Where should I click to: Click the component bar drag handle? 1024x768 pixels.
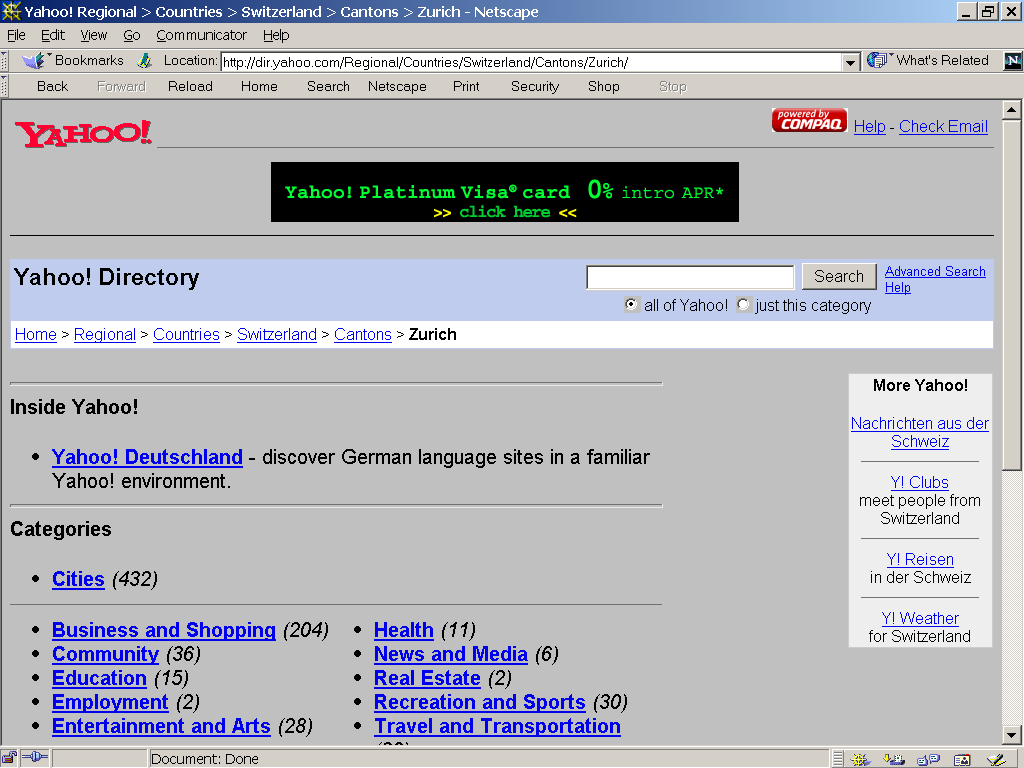839,759
